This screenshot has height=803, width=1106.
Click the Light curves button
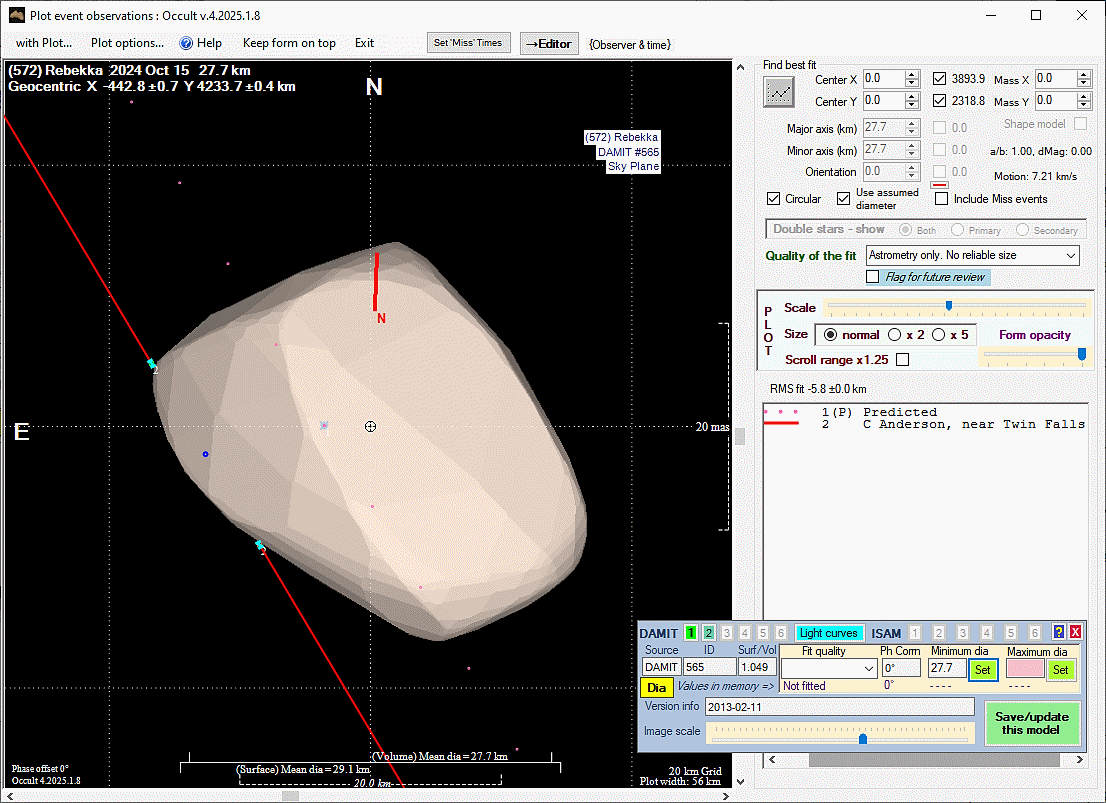(x=829, y=633)
